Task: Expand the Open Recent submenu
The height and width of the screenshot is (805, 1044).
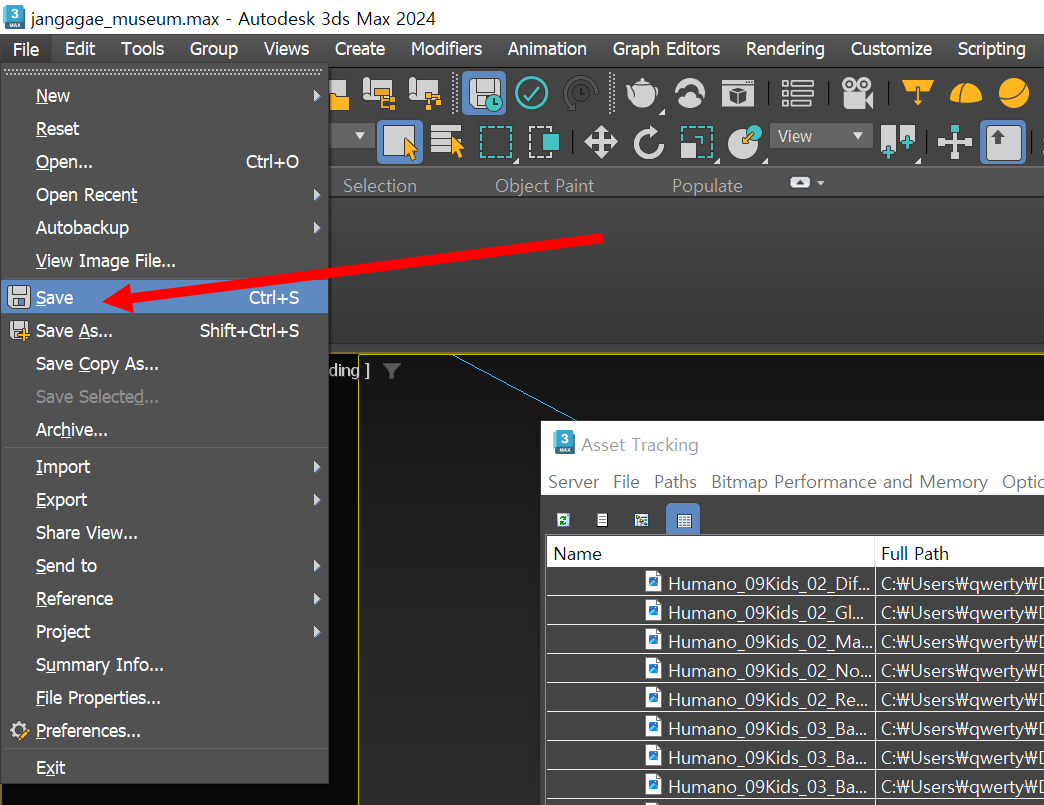Action: (317, 195)
